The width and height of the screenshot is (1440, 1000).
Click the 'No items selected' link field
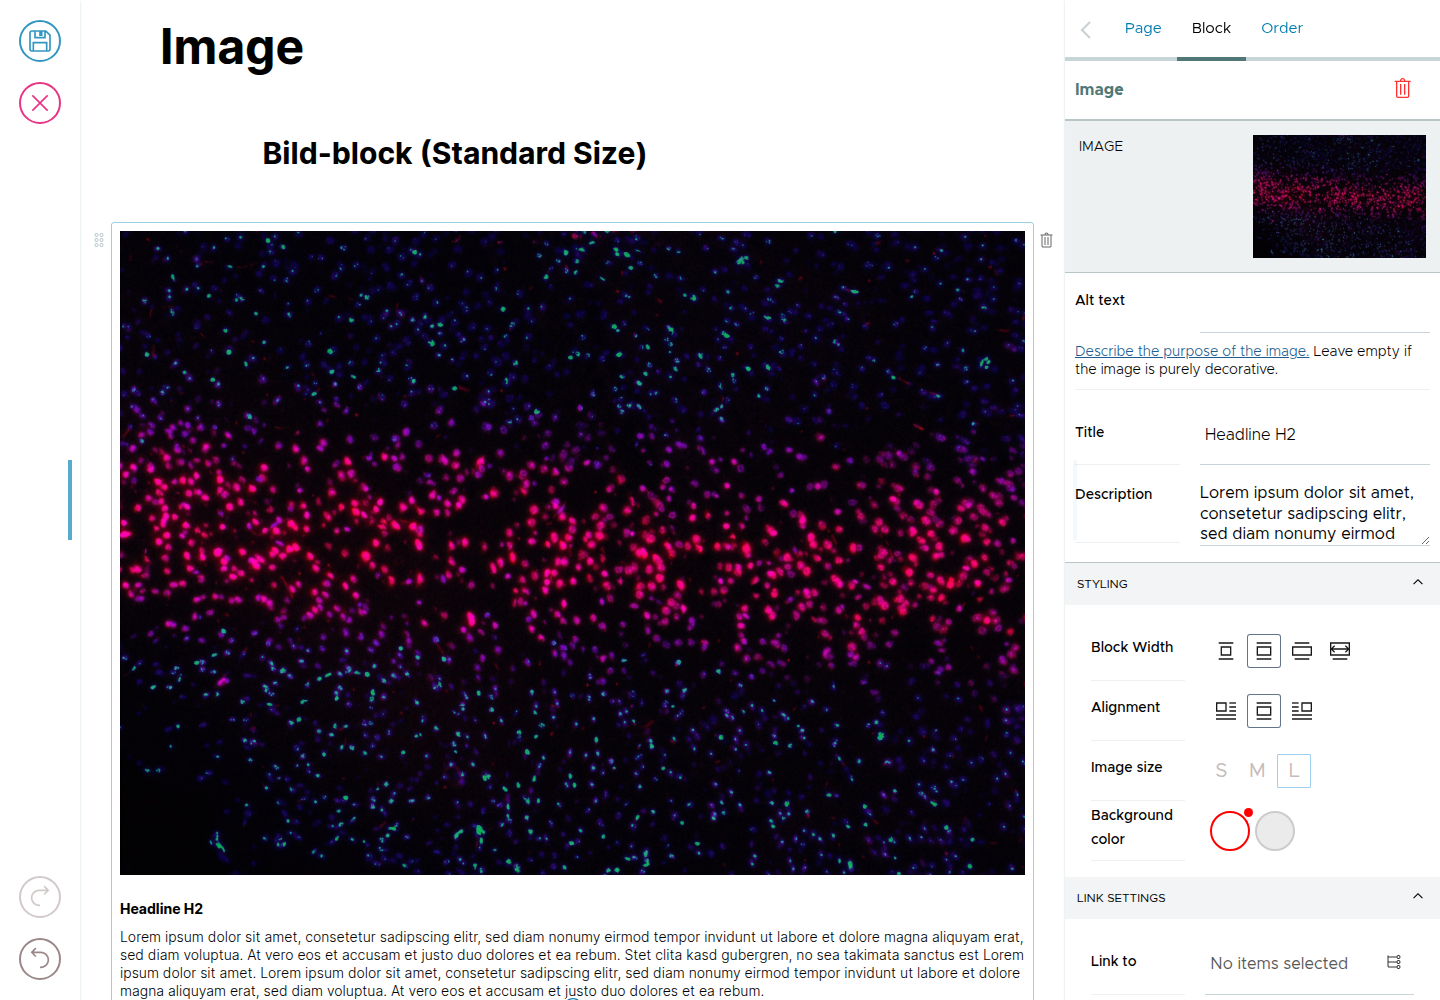point(1279,963)
